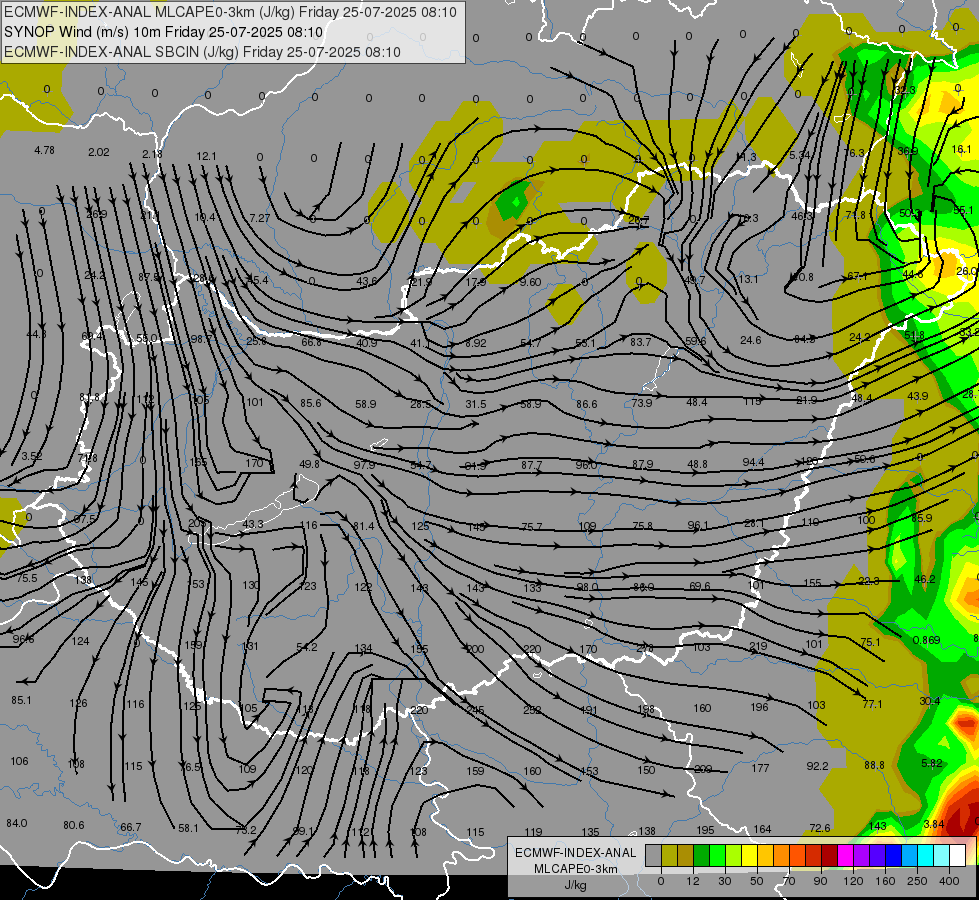This screenshot has width=979, height=900.
Task: Click the legend scale label "400"
Action: click(x=949, y=882)
